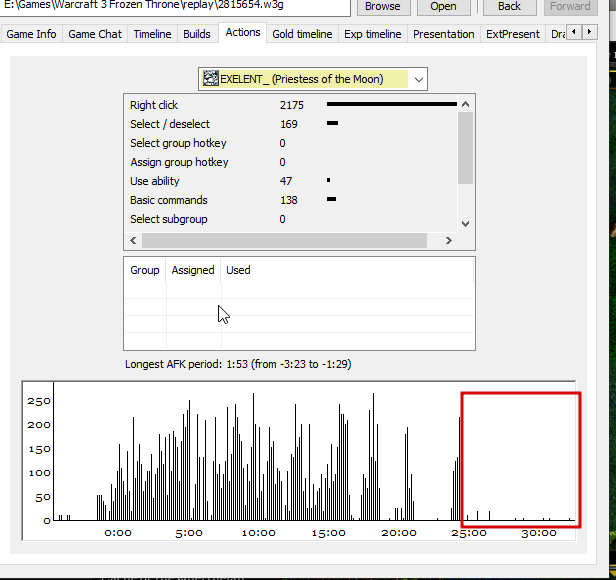616x580 pixels.
Task: Click the left arrow of the horizontal scrollbar
Action: 133,240
